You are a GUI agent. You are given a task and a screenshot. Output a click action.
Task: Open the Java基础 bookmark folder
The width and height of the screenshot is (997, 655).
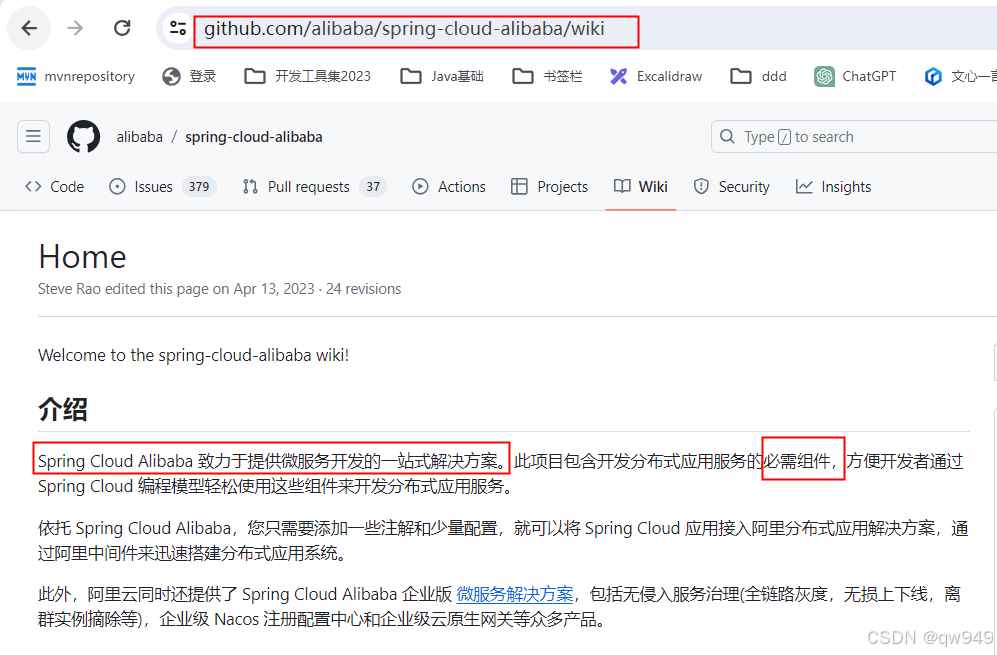[442, 76]
